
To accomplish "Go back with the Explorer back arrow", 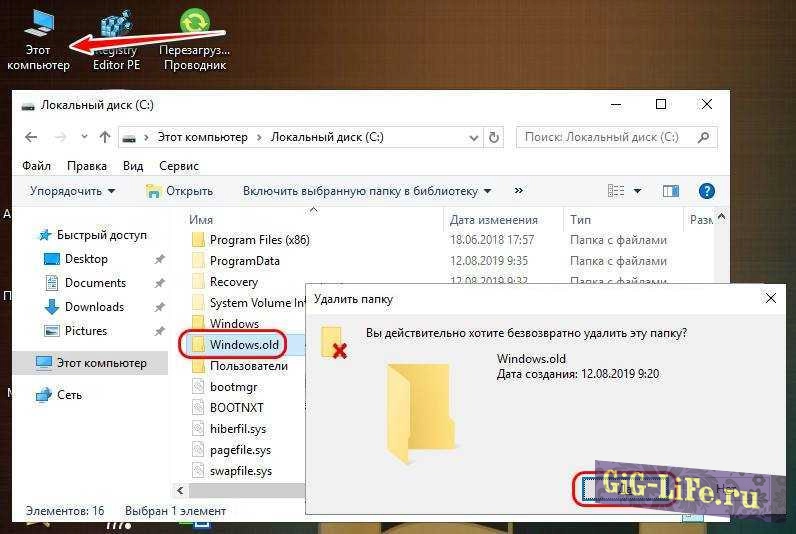I will coord(31,137).
